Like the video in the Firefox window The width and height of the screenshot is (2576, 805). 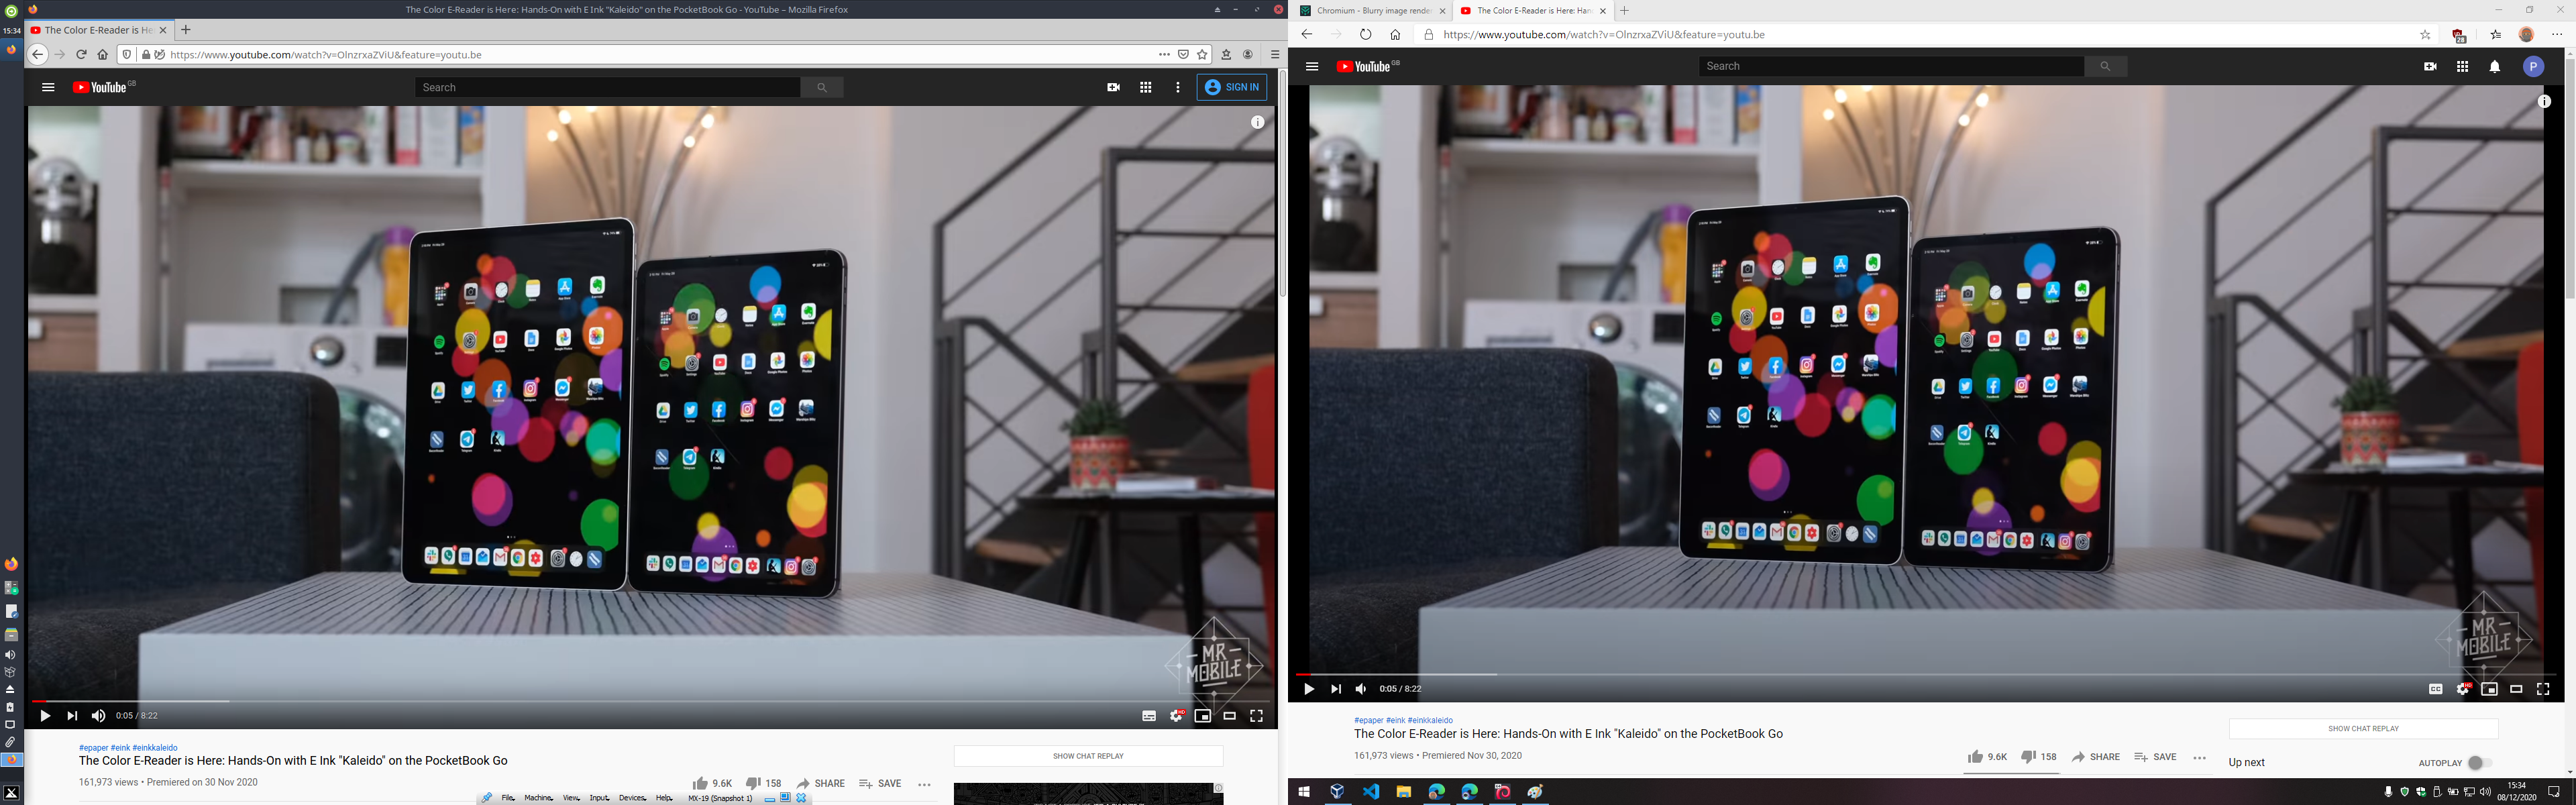tap(700, 784)
